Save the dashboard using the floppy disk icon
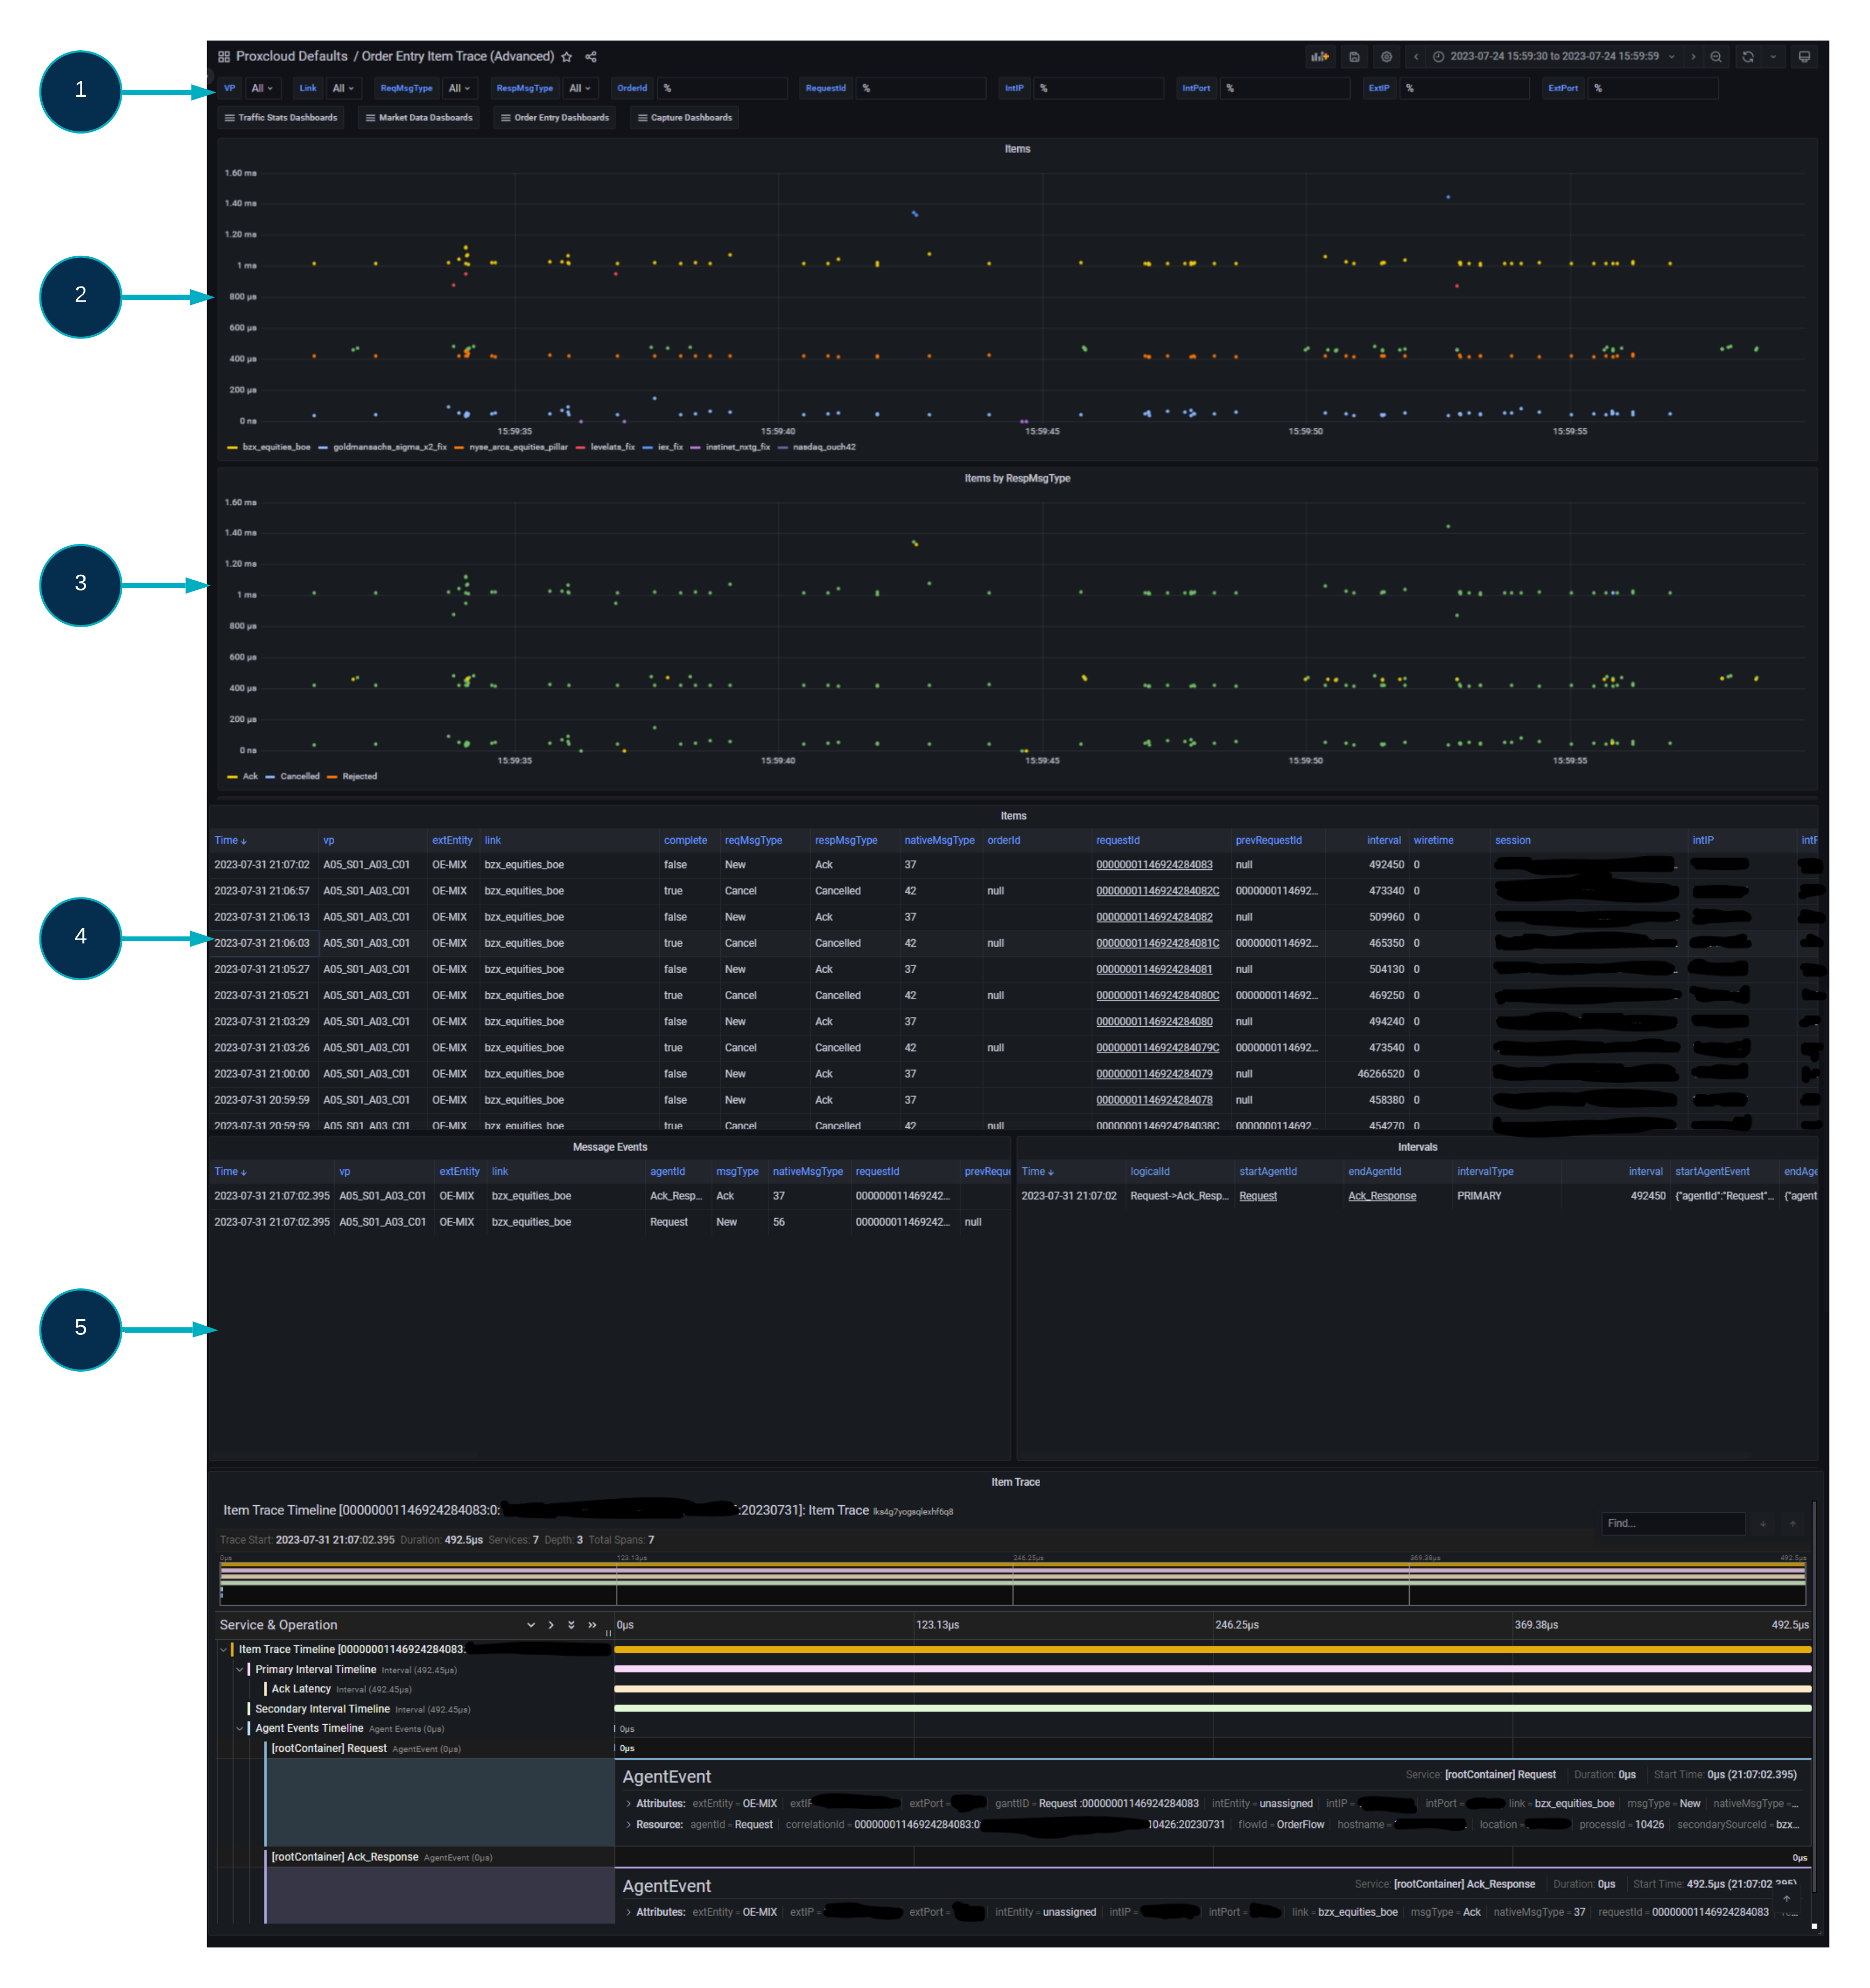The image size is (1870, 1988). click(1354, 57)
